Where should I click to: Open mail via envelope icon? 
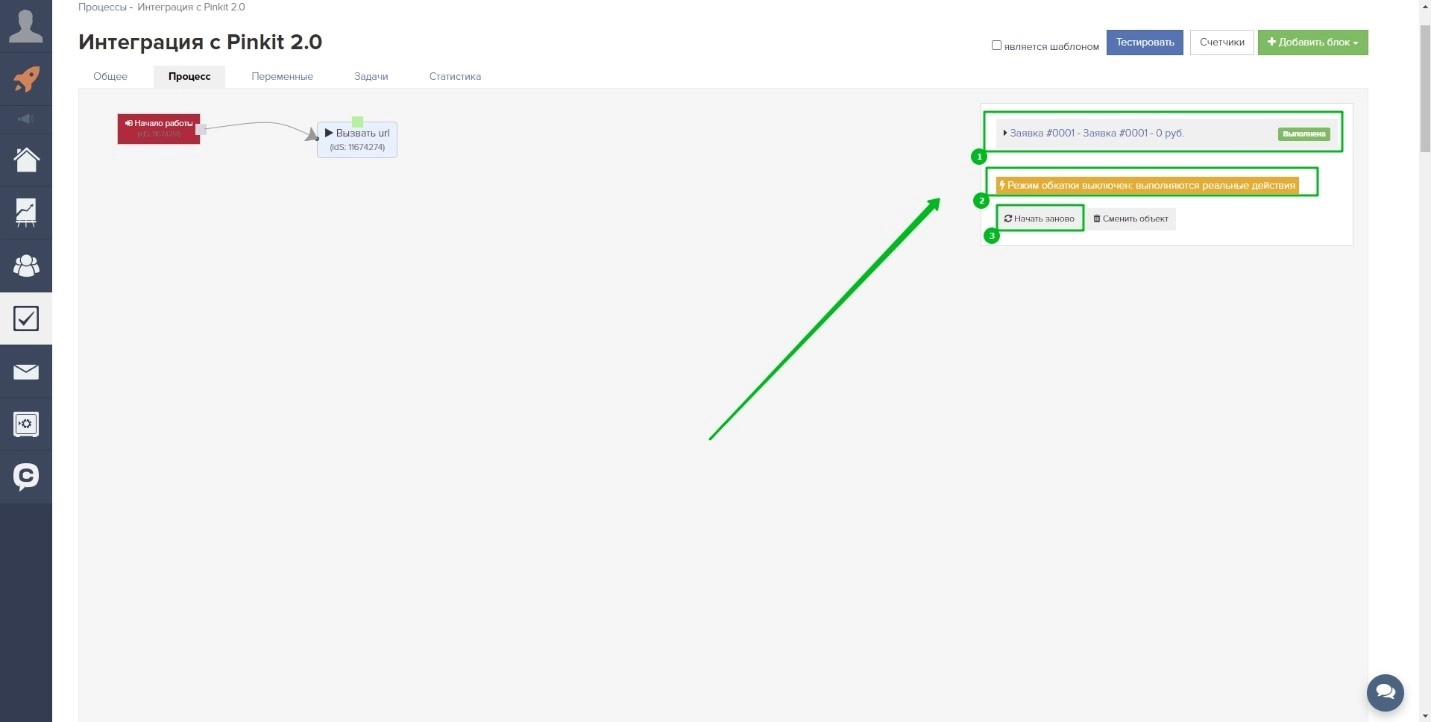26,372
